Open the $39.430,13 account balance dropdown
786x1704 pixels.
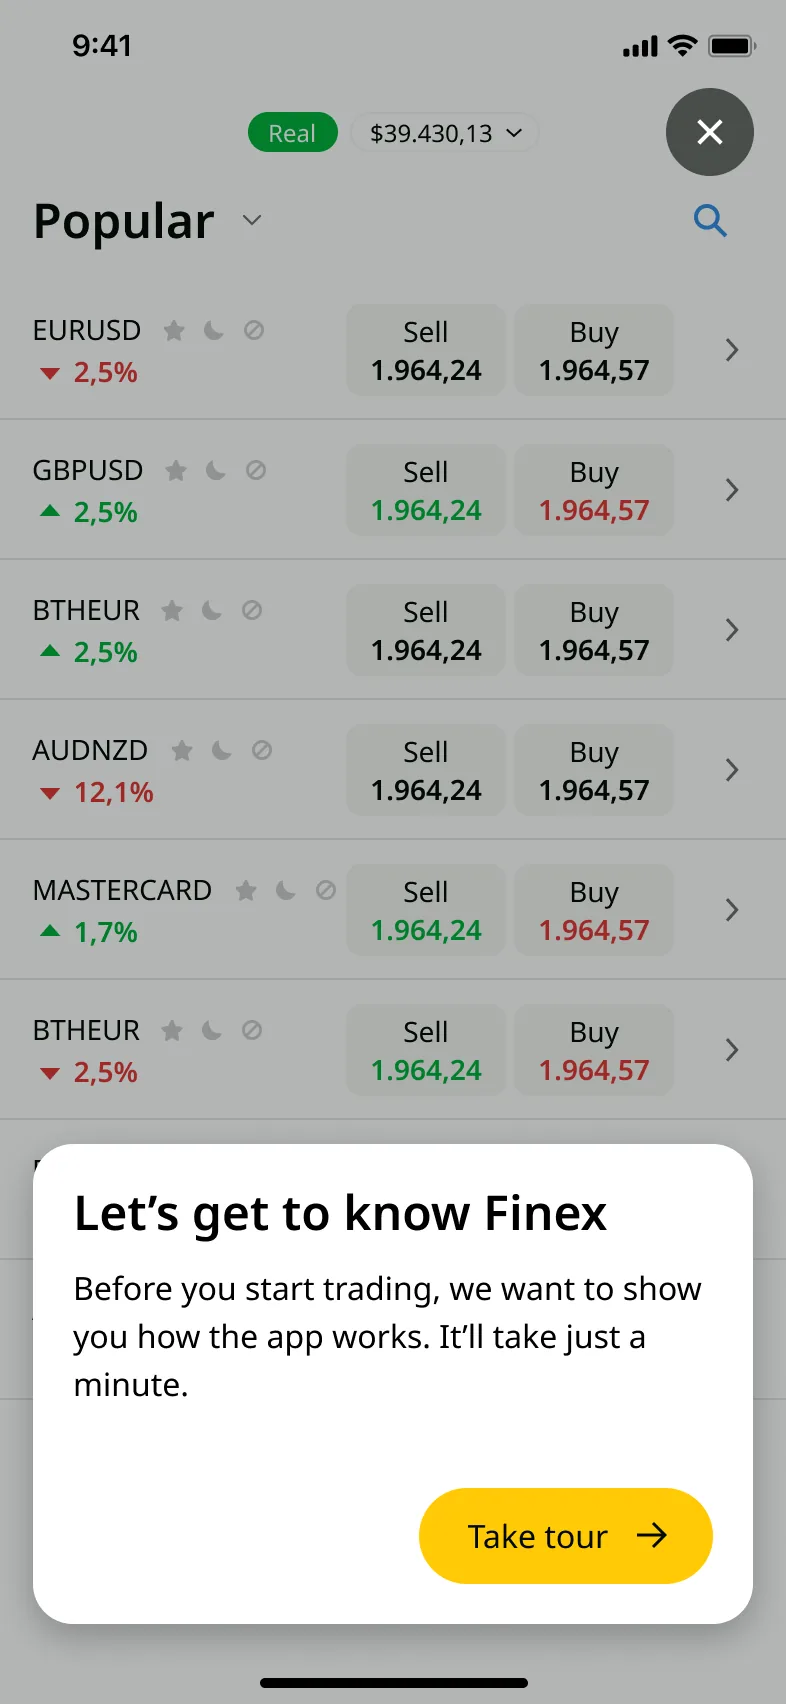[445, 133]
